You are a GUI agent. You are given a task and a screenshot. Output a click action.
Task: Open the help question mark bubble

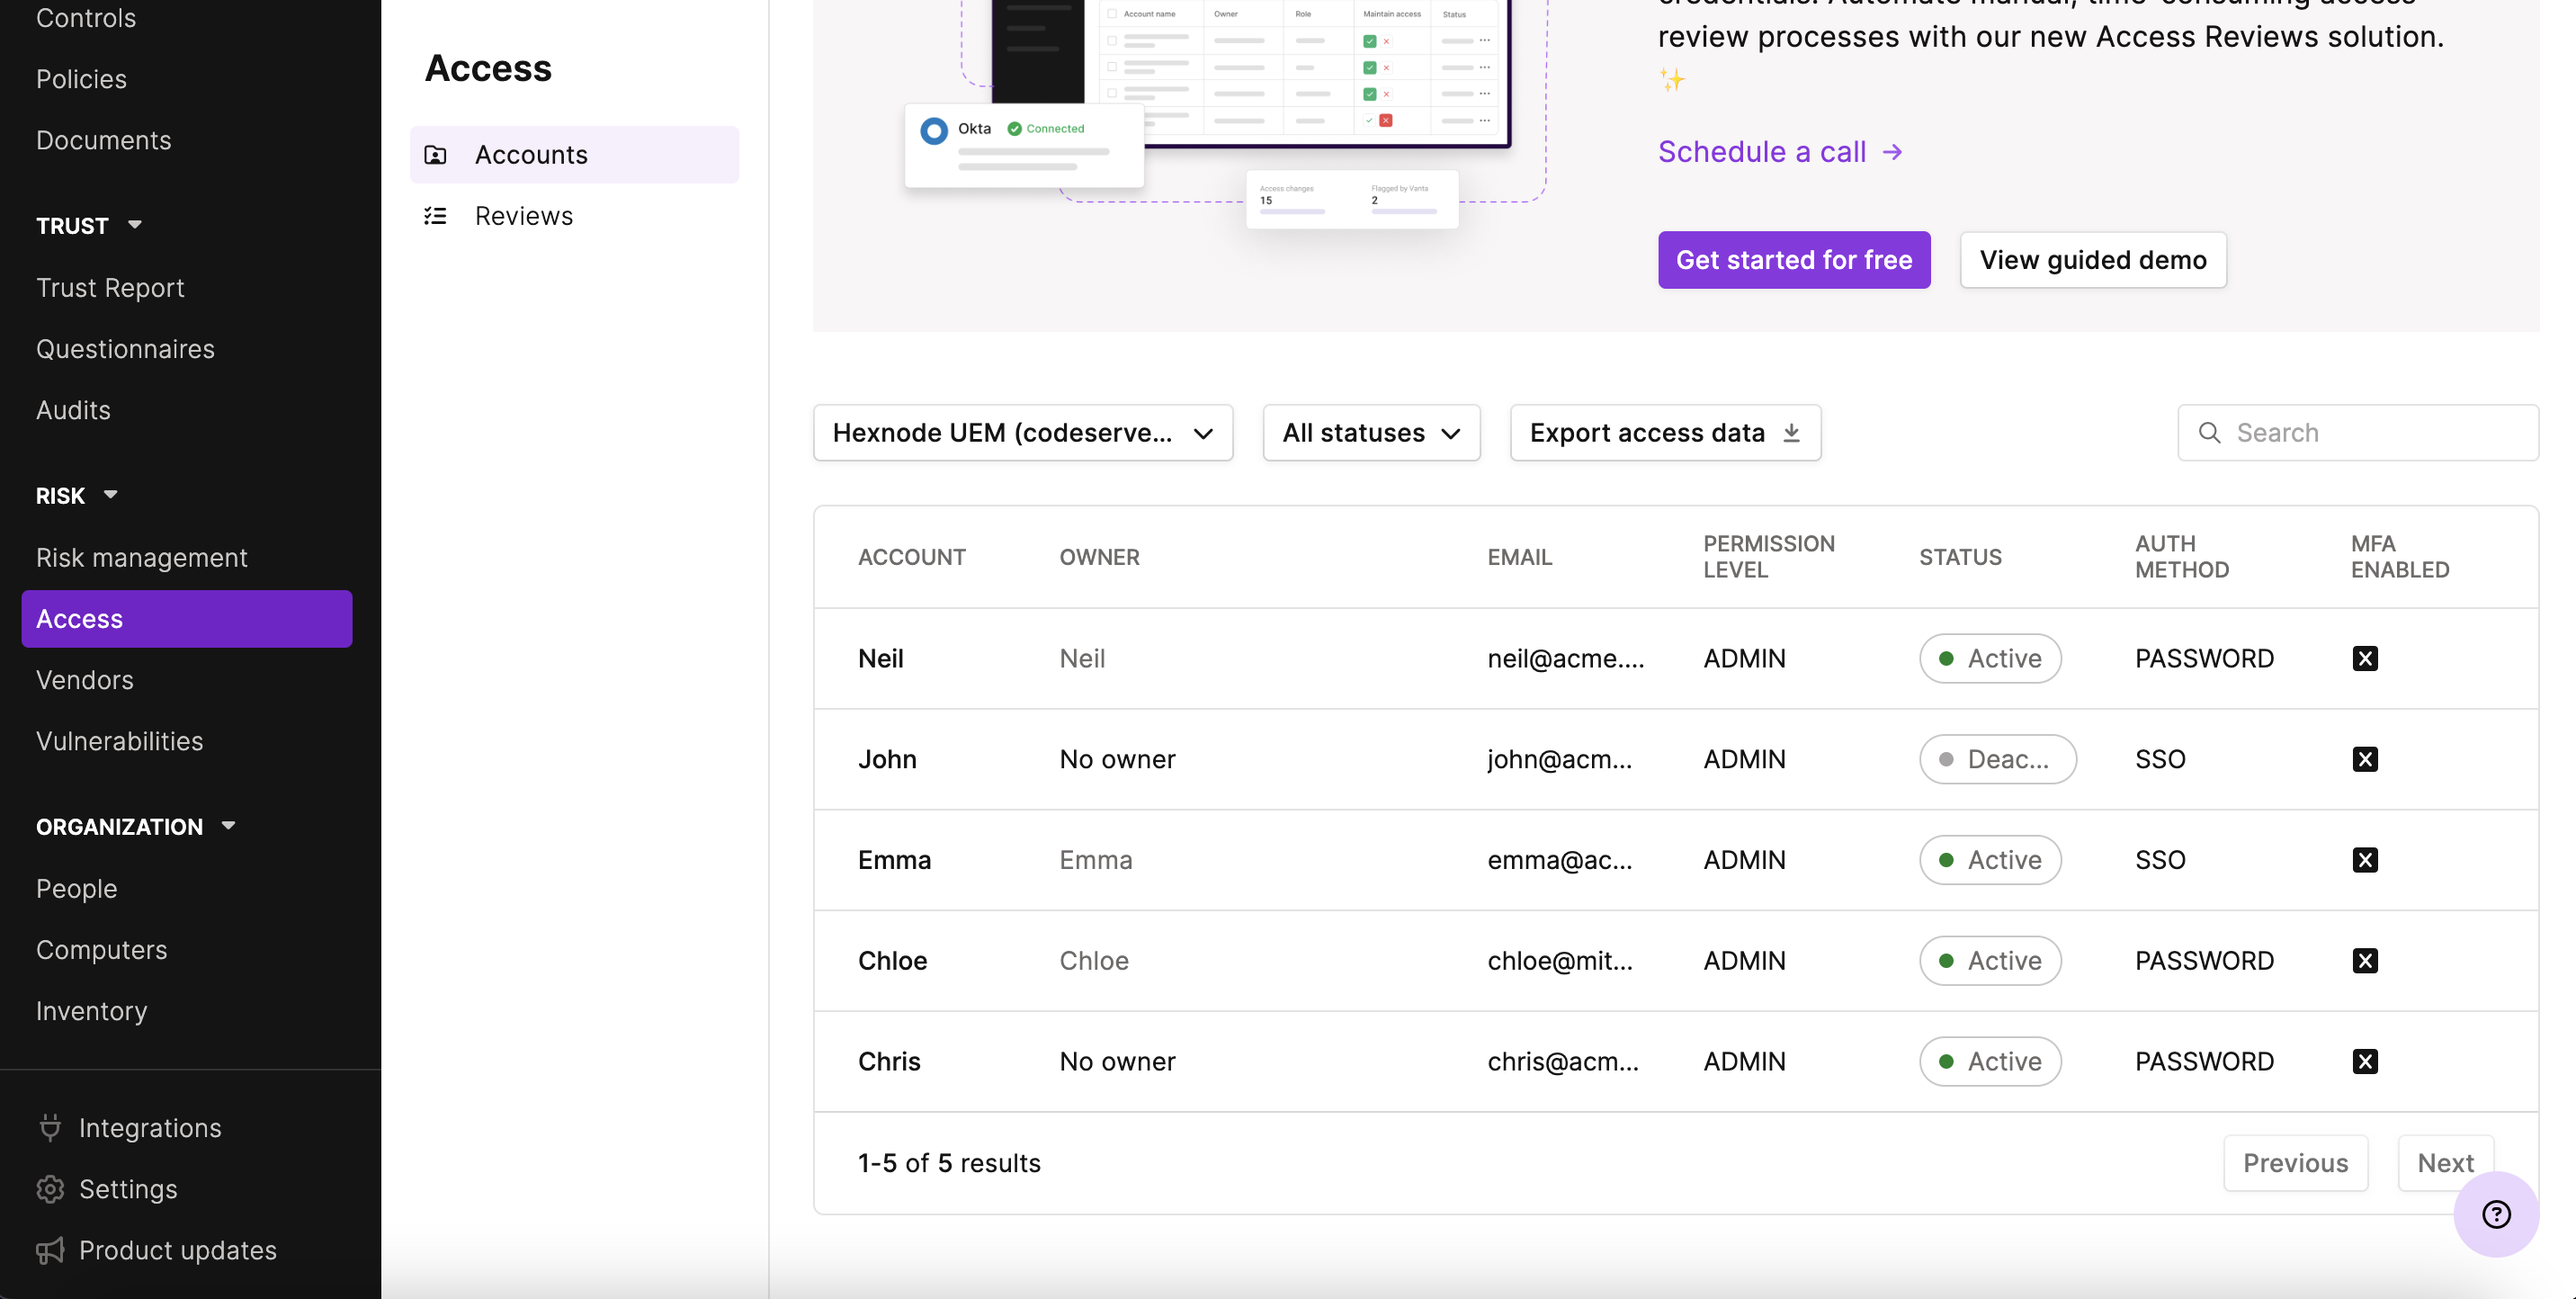pos(2496,1214)
